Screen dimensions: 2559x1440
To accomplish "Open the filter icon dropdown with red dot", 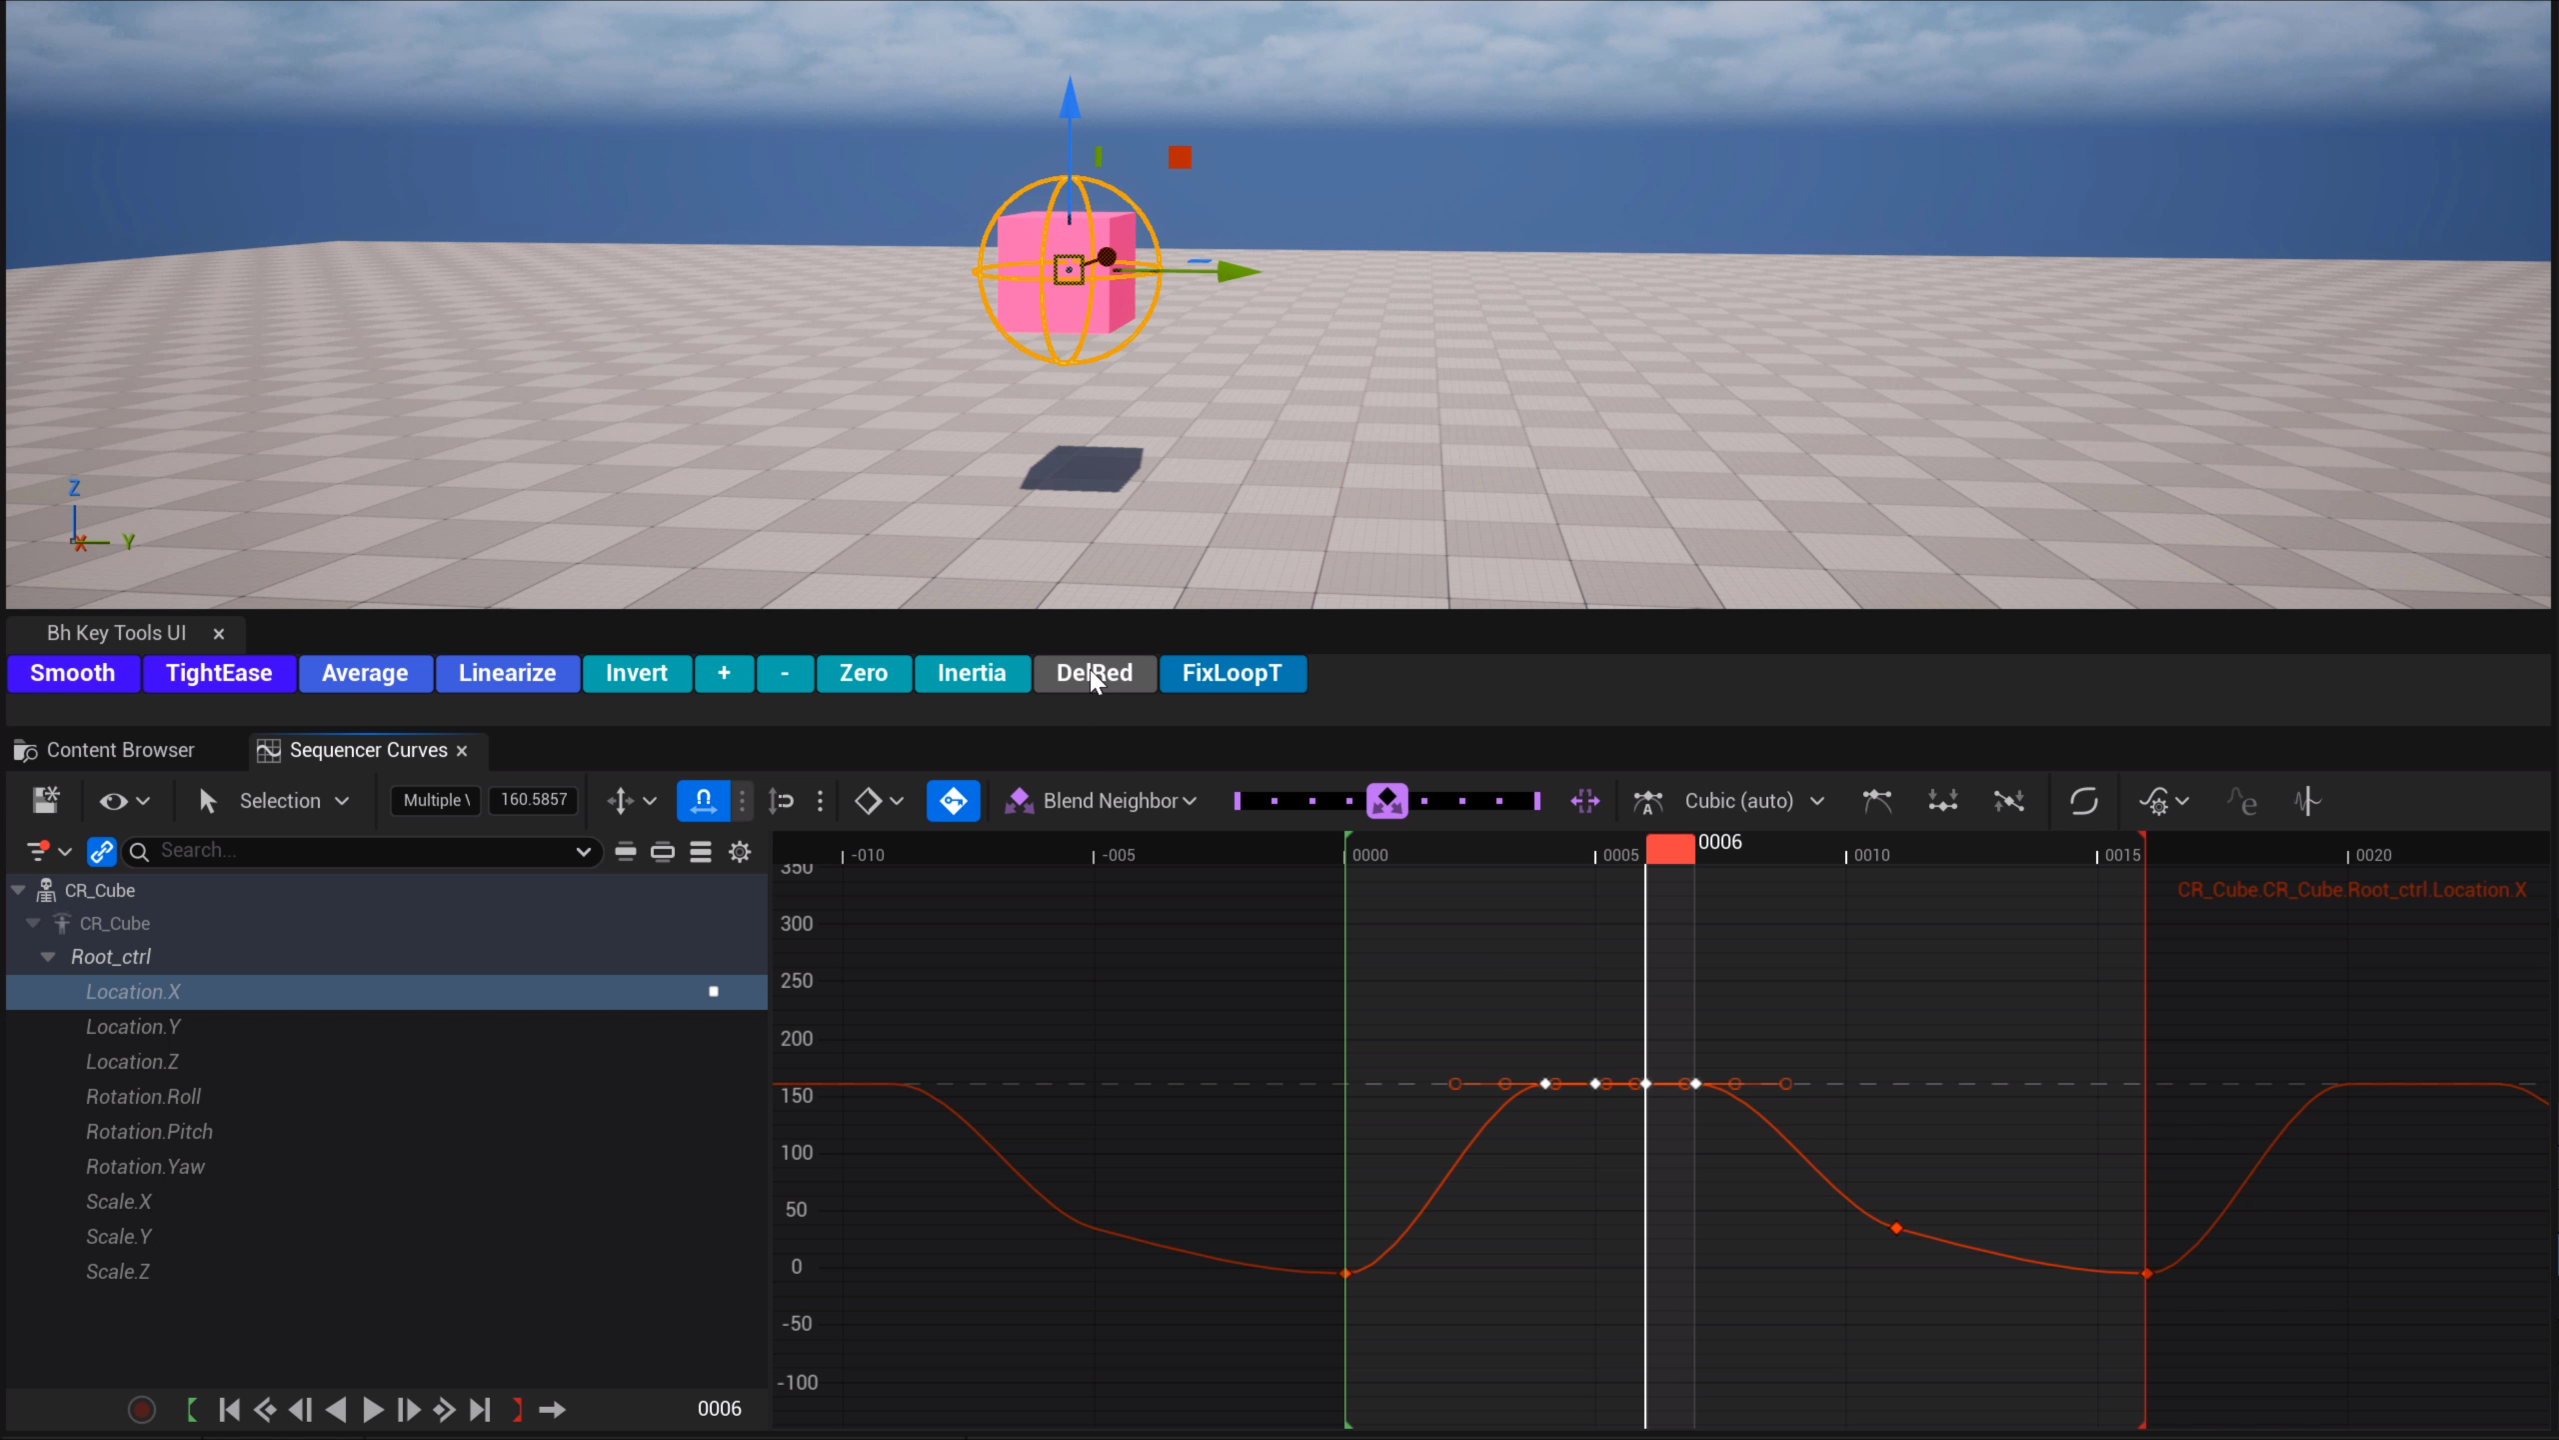I will [48, 851].
